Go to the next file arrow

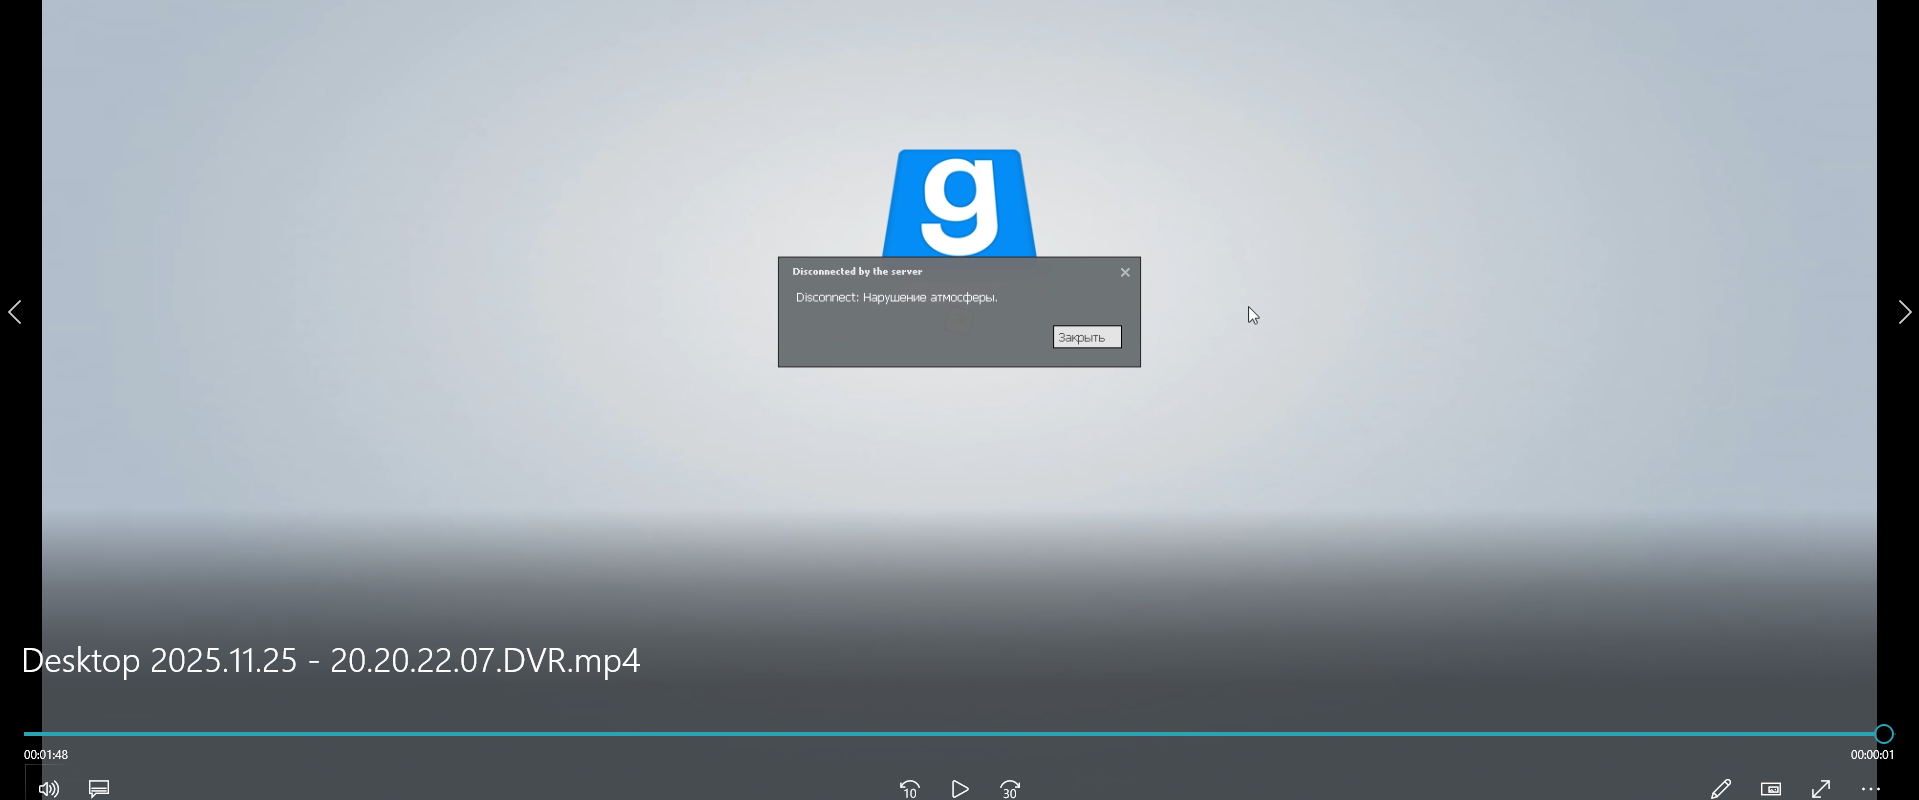[x=1904, y=313]
